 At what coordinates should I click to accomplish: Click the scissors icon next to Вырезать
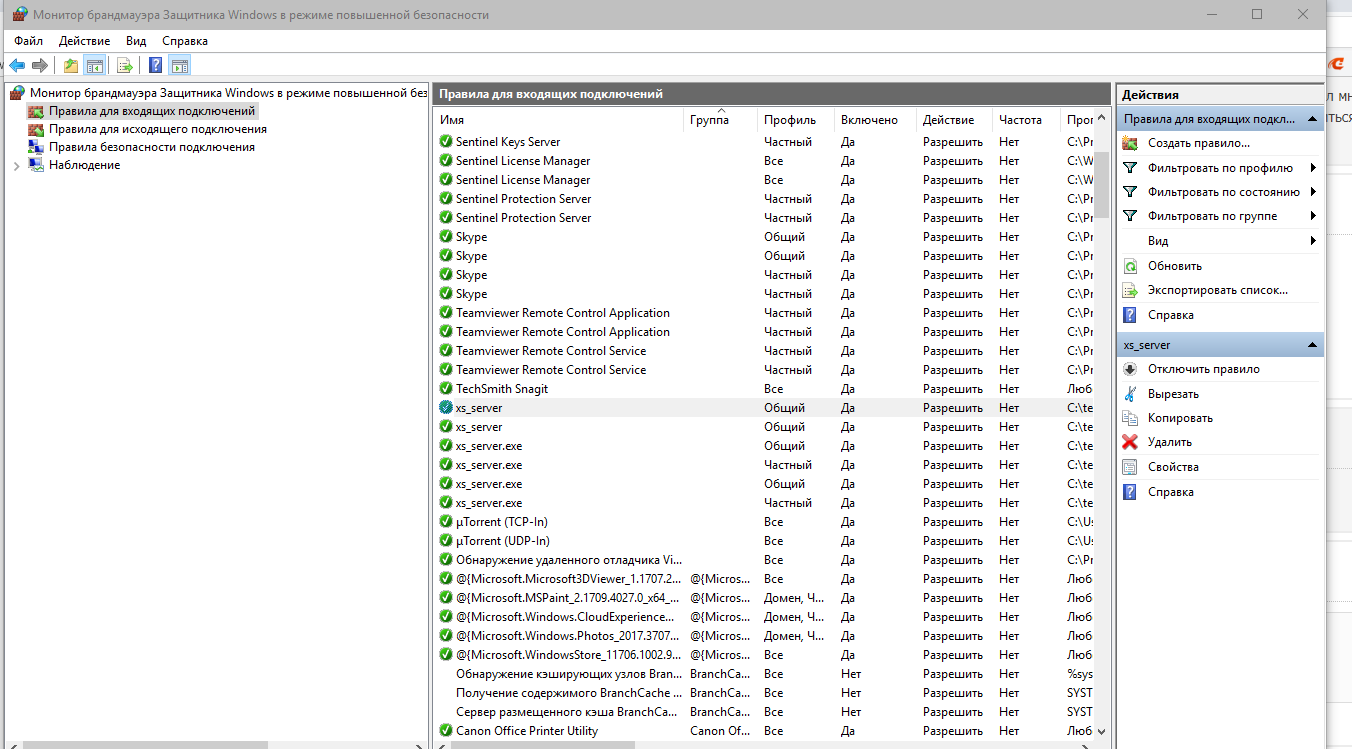1130,394
